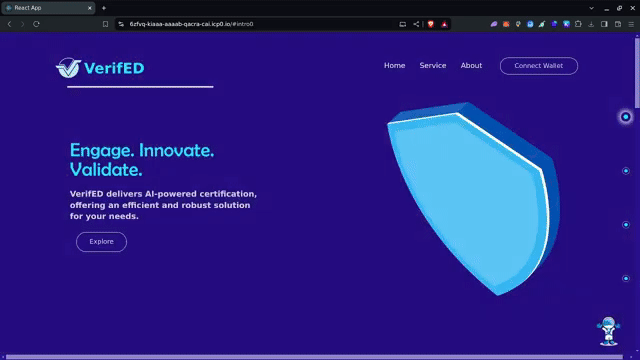The image size is (640, 360).
Task: Open the Extensions puzzle icon
Action: click(578, 24)
